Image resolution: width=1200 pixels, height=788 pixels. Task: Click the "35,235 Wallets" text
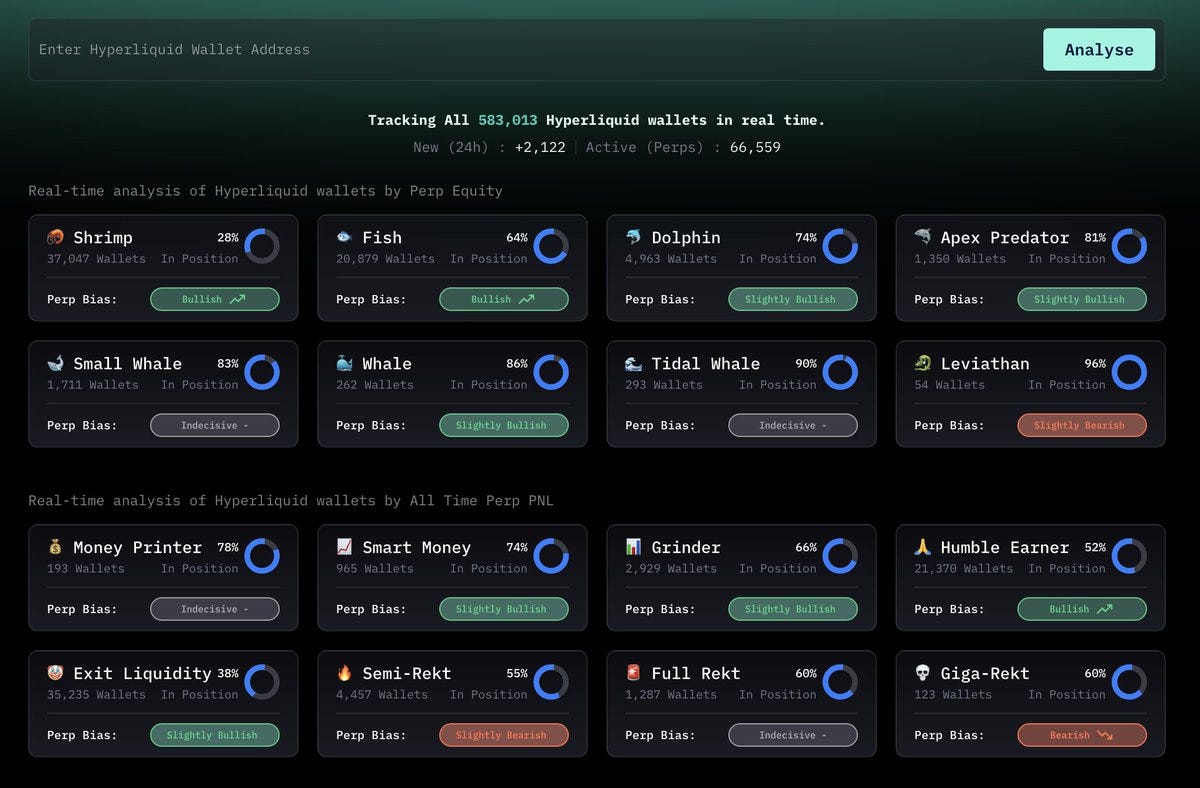[x=96, y=695]
